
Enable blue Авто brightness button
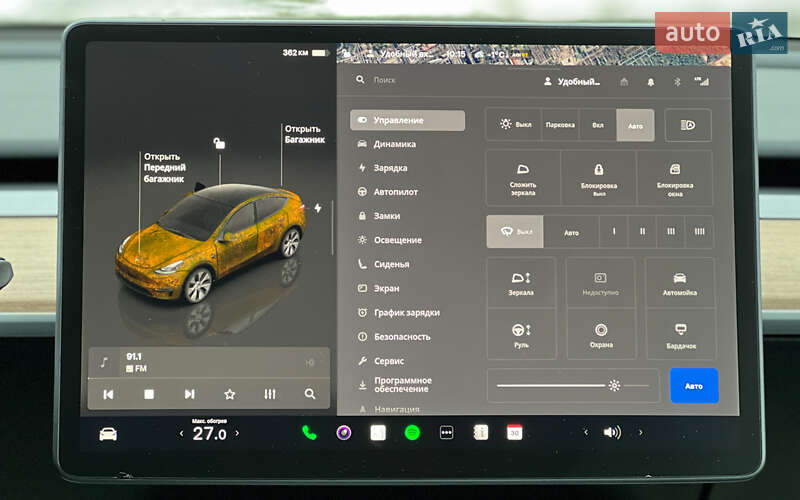(x=694, y=386)
